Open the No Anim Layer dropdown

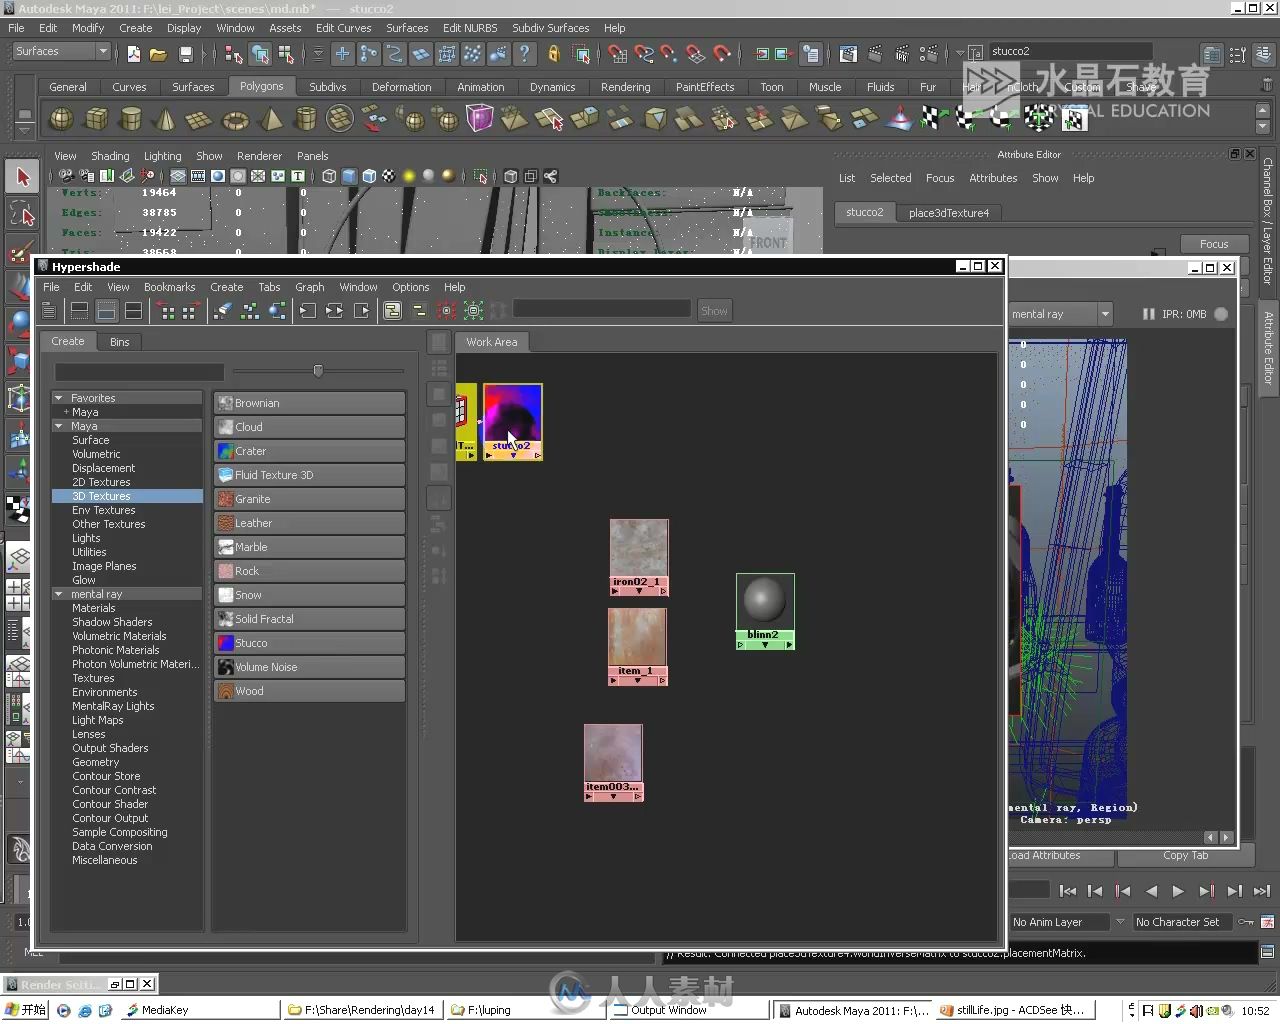(1060, 922)
